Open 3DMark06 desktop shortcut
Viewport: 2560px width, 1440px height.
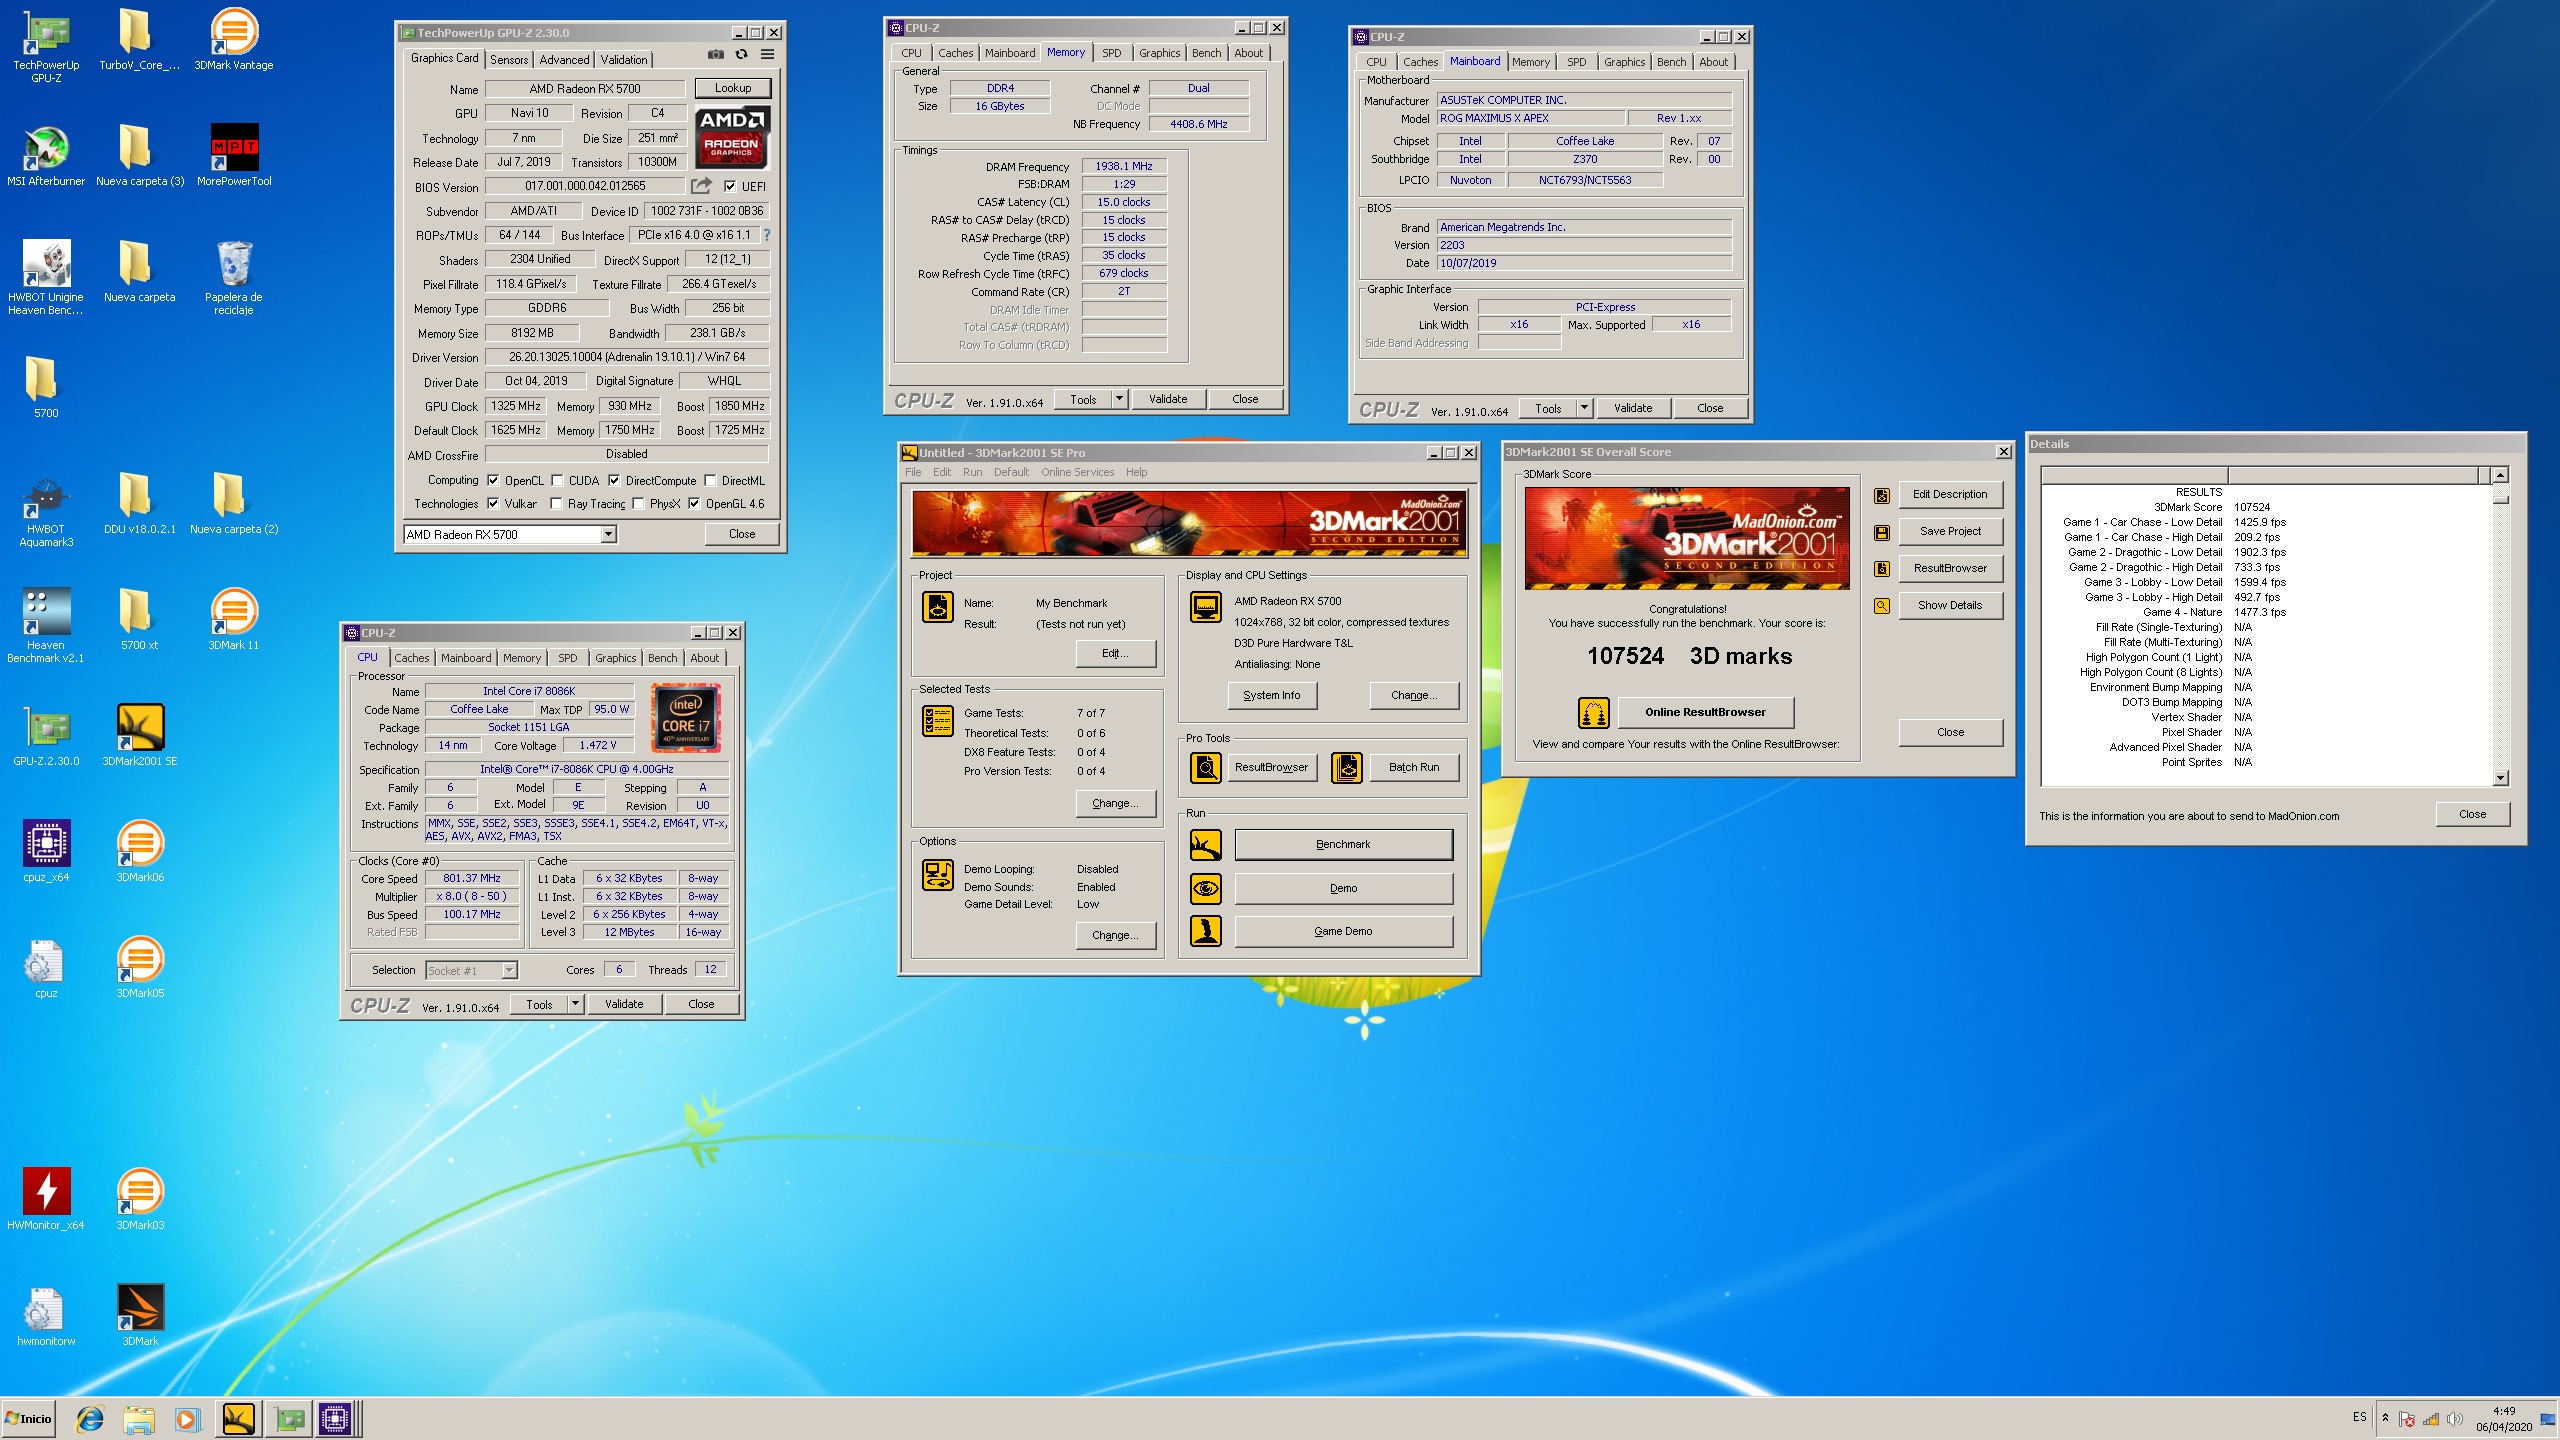pos(140,852)
